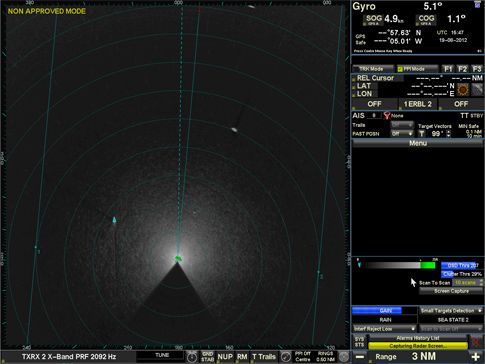Image resolution: width=485 pixels, height=364 pixels.
Task: Click the round compass icon next to T Trails
Action: coord(286,357)
